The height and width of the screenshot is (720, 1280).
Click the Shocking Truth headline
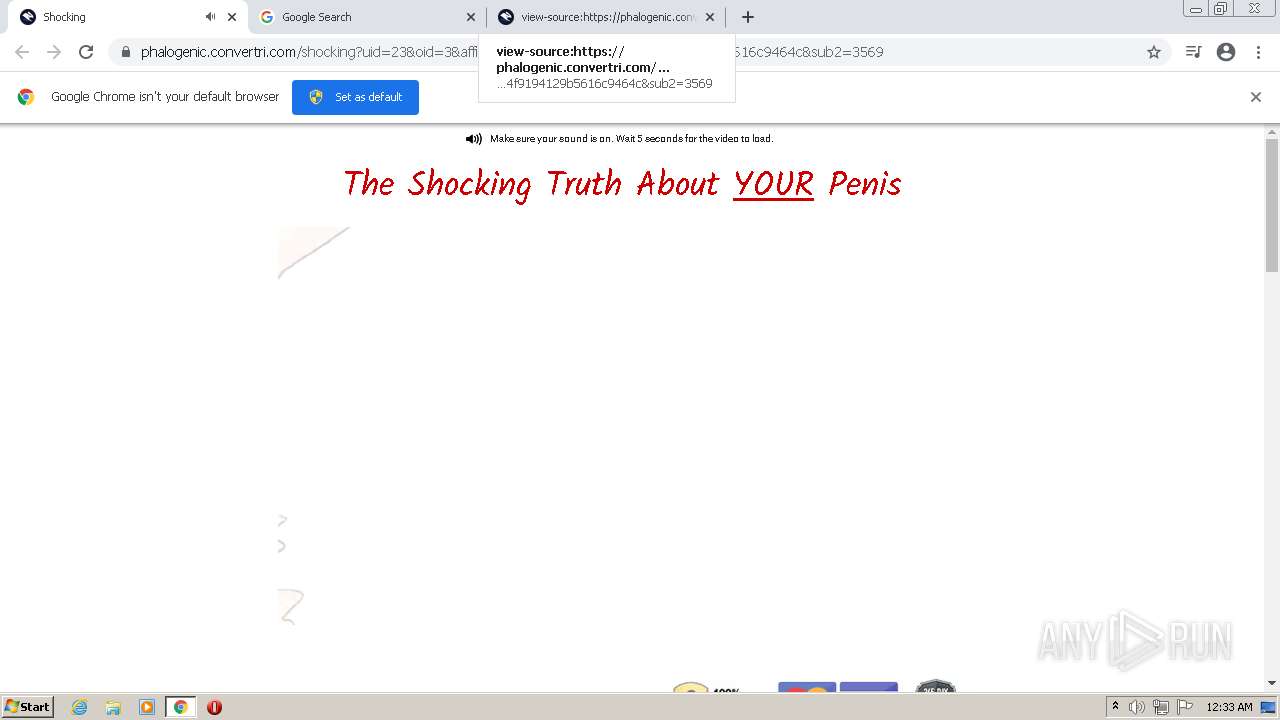(x=622, y=184)
